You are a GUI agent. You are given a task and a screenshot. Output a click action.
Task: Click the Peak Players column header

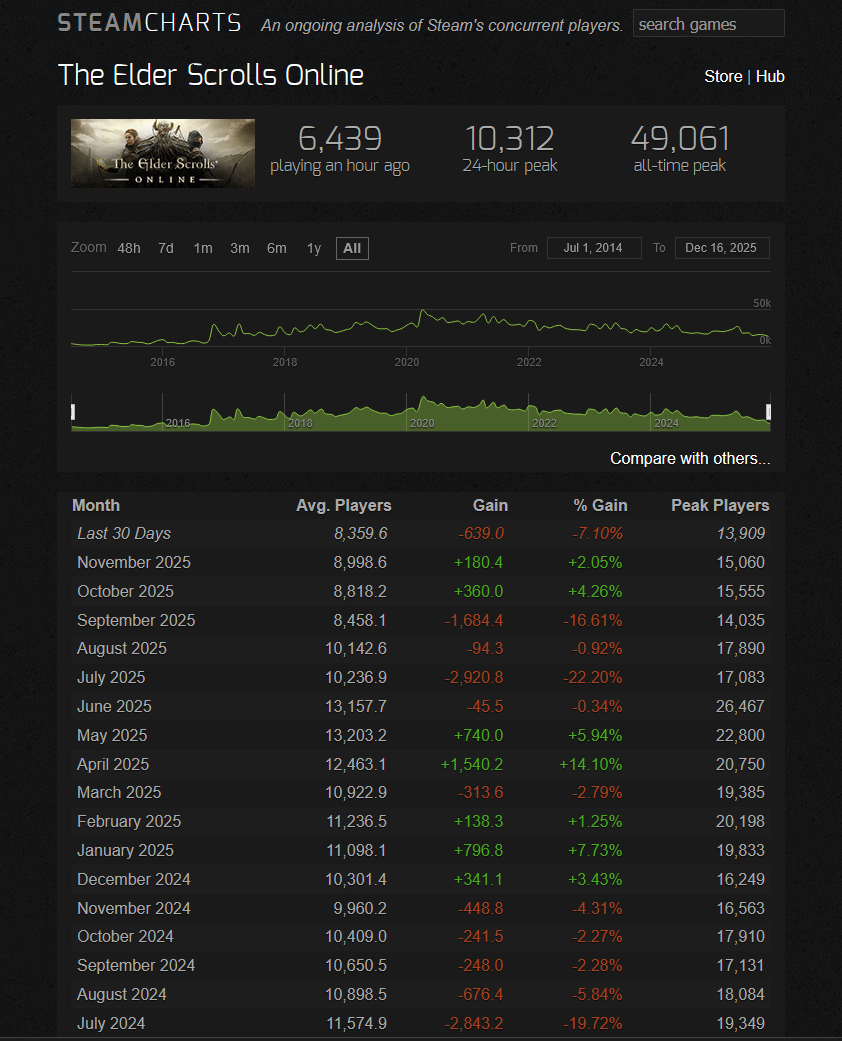click(720, 505)
